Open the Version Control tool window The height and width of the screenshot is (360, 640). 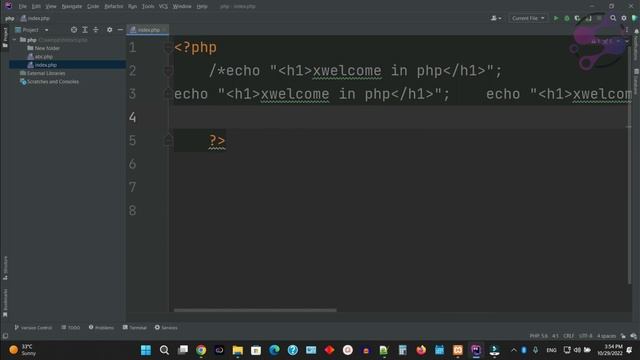[x=33, y=328]
